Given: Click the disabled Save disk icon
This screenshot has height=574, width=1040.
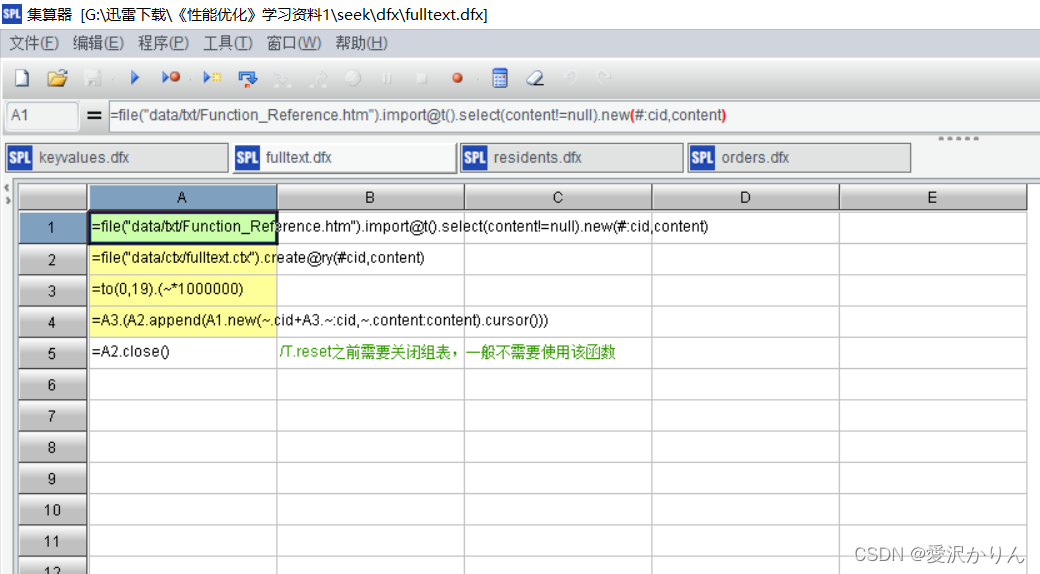Looking at the screenshot, I should tap(92, 78).
